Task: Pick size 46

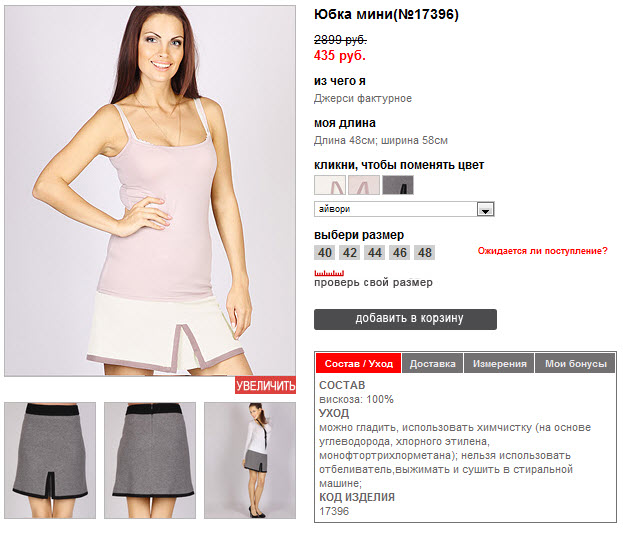Action: [x=400, y=253]
